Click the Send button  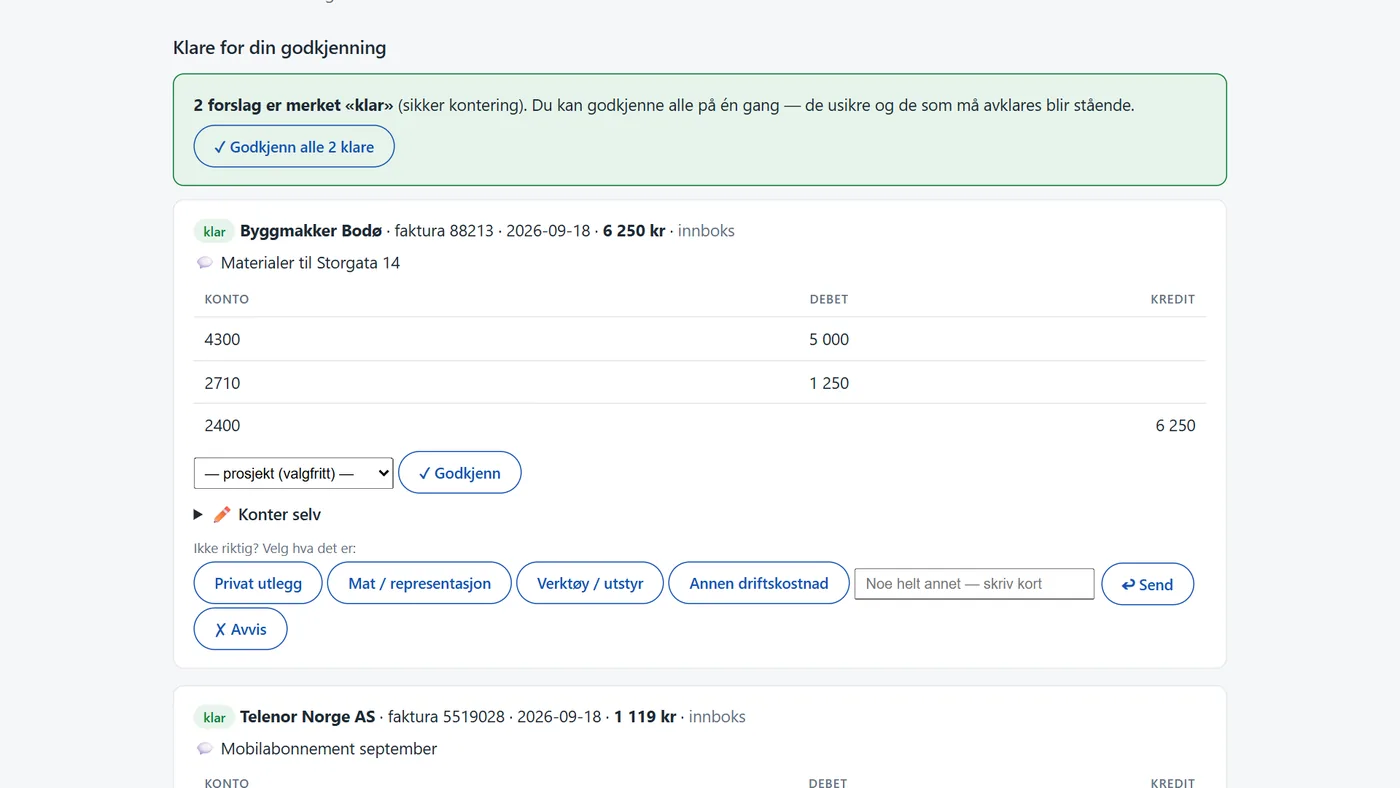1148,584
